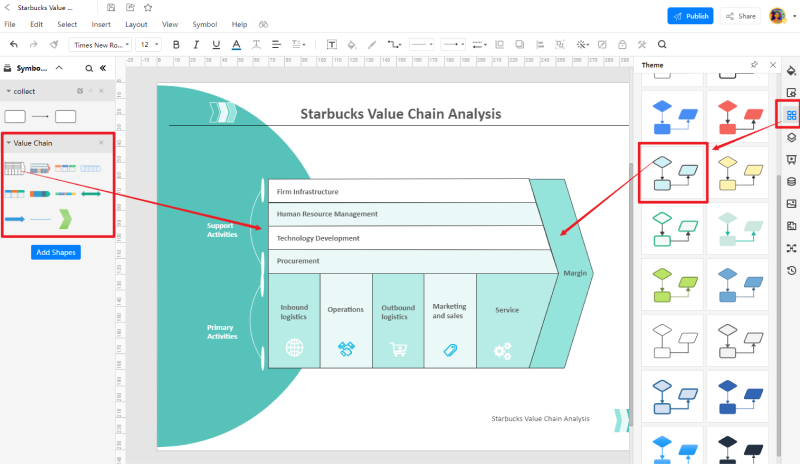Open the font name dropdown
Viewport: 800px width, 464px height.
point(101,44)
